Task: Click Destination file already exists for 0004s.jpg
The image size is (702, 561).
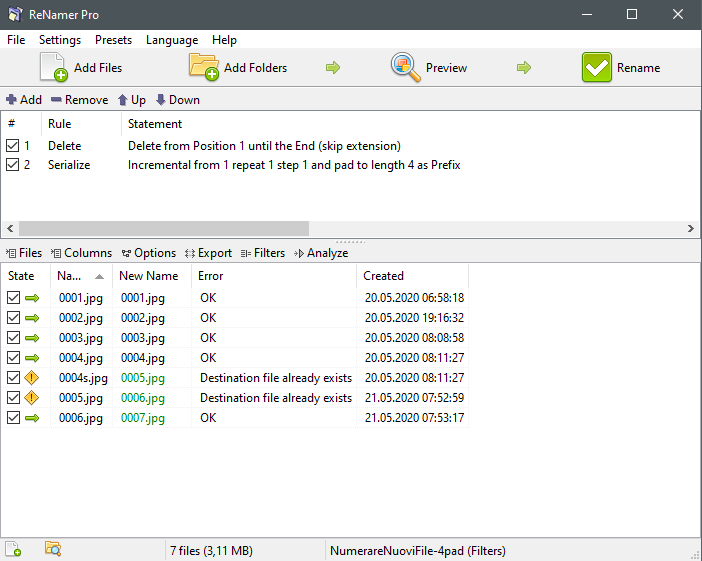Action: click(x=276, y=378)
